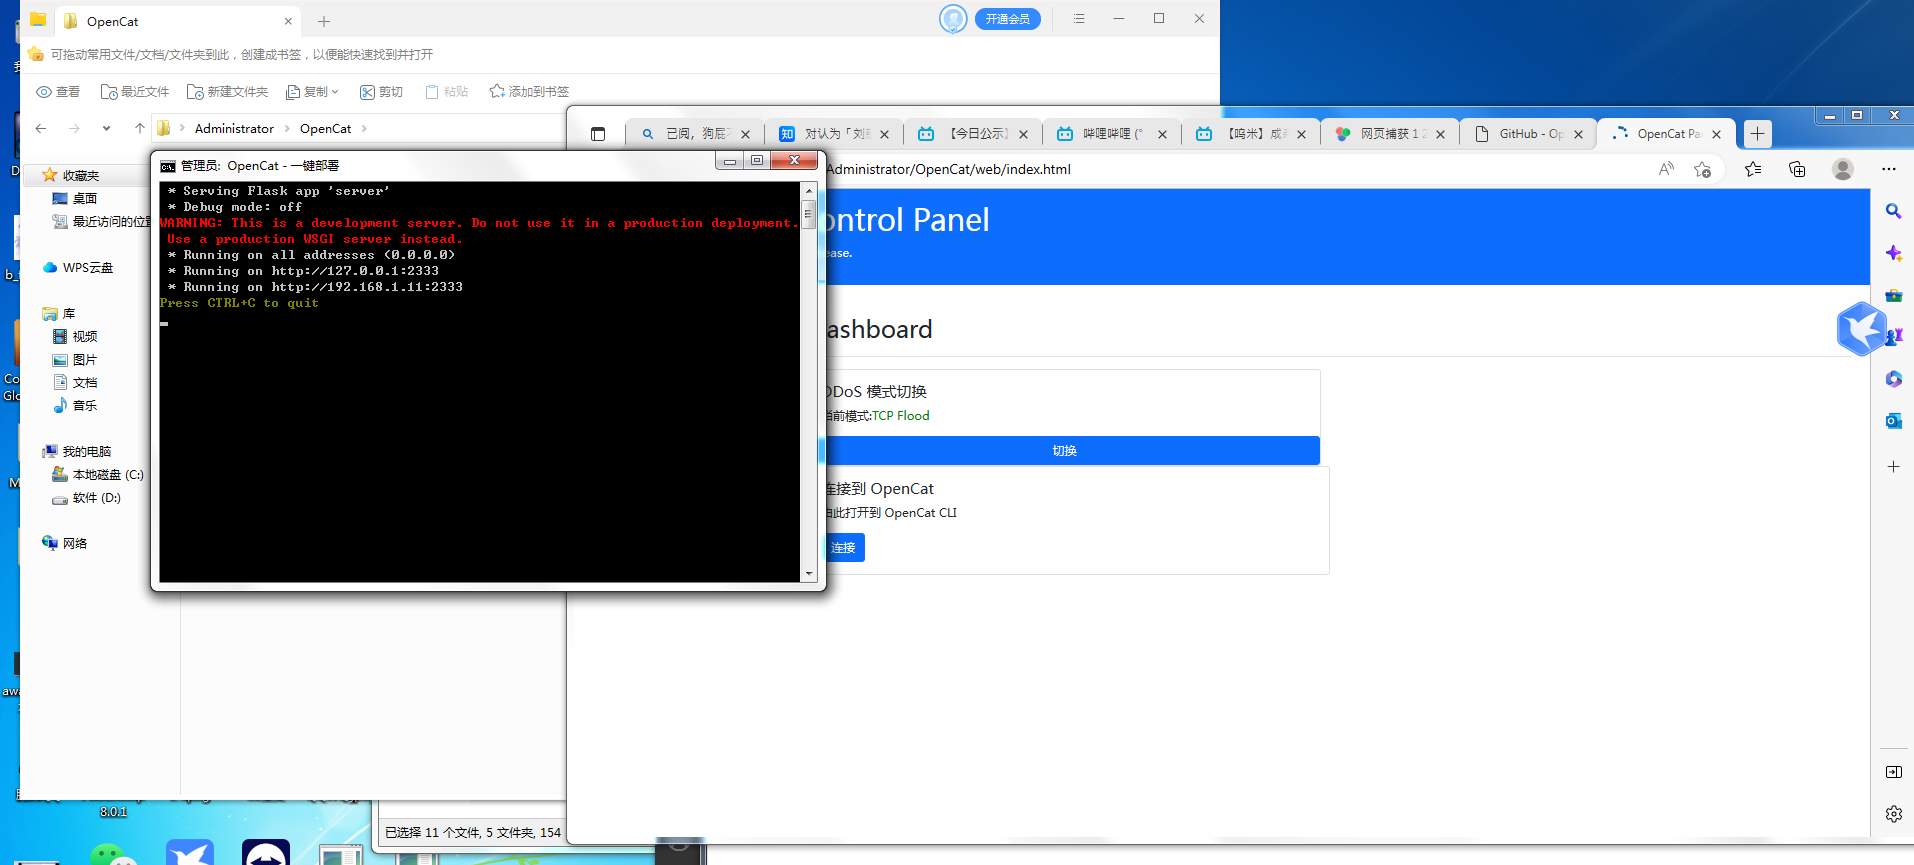1914x865 pixels.
Task: Click the 粘贴 paste toolbar item
Action: 447,92
